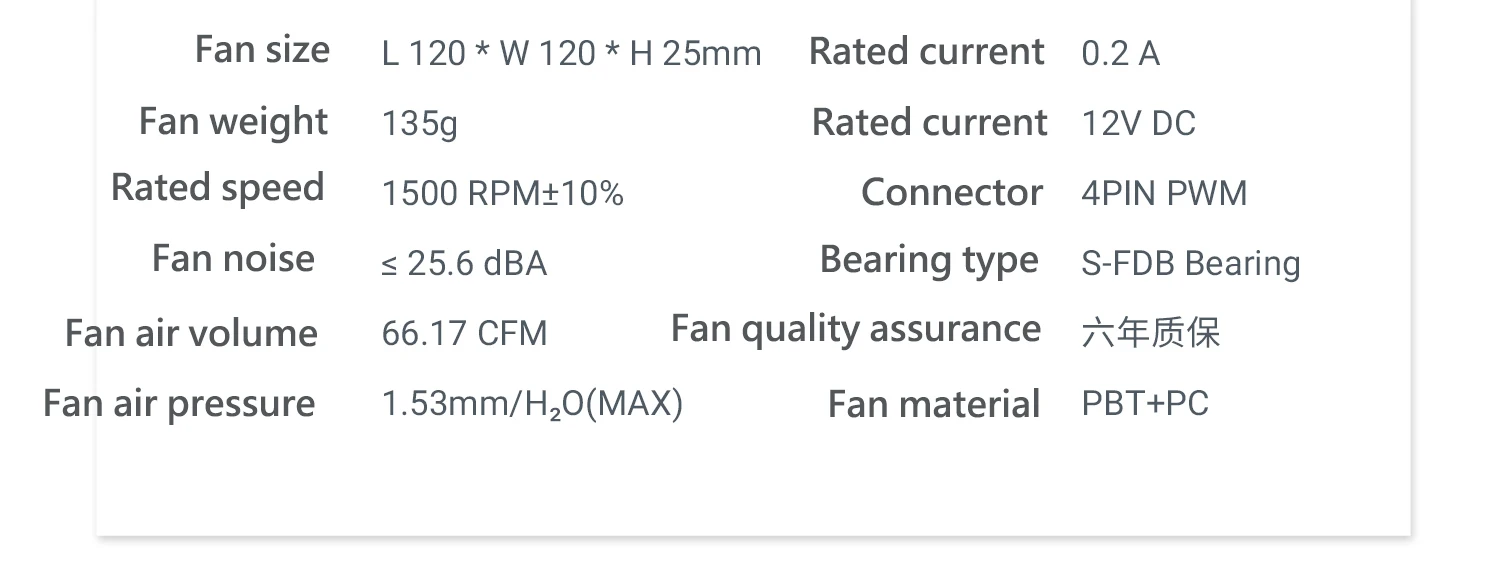Click the "Rated speed" label
This screenshot has height=568, width=1500.
coord(218,188)
